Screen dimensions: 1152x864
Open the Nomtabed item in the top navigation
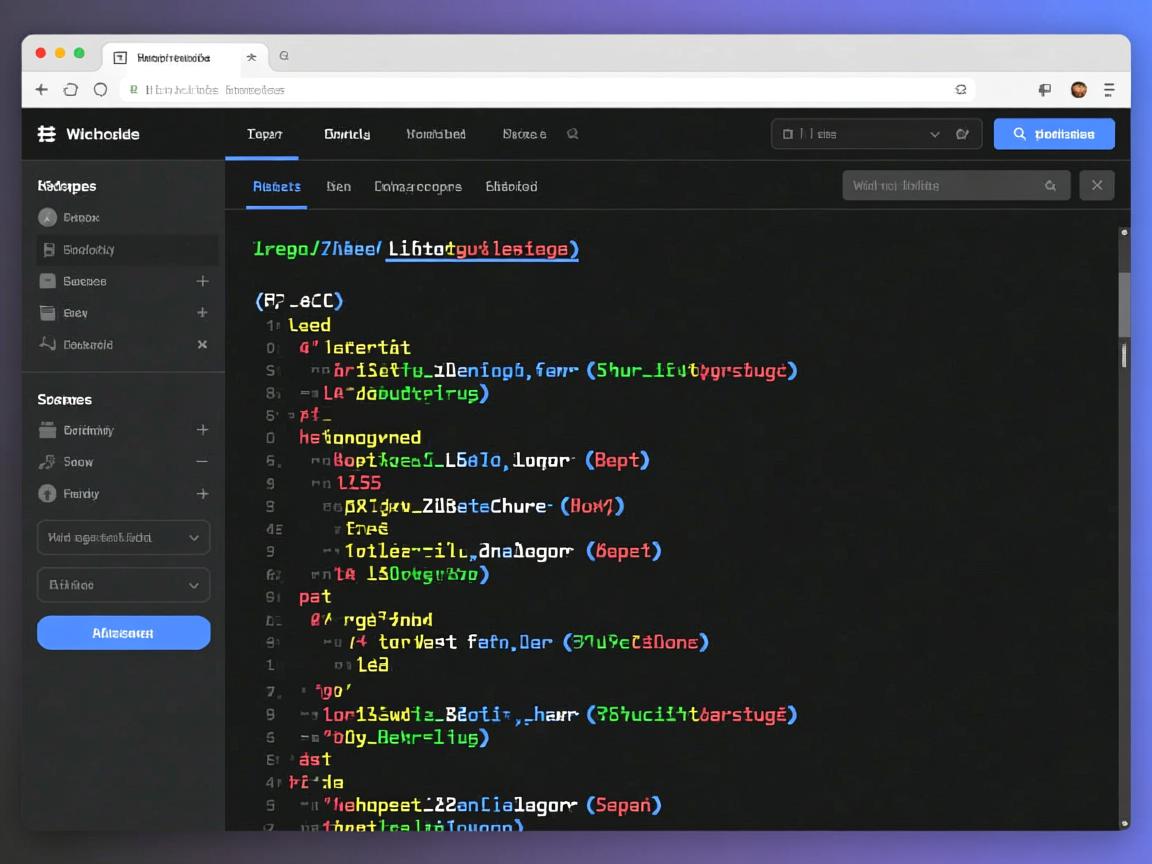435,131
